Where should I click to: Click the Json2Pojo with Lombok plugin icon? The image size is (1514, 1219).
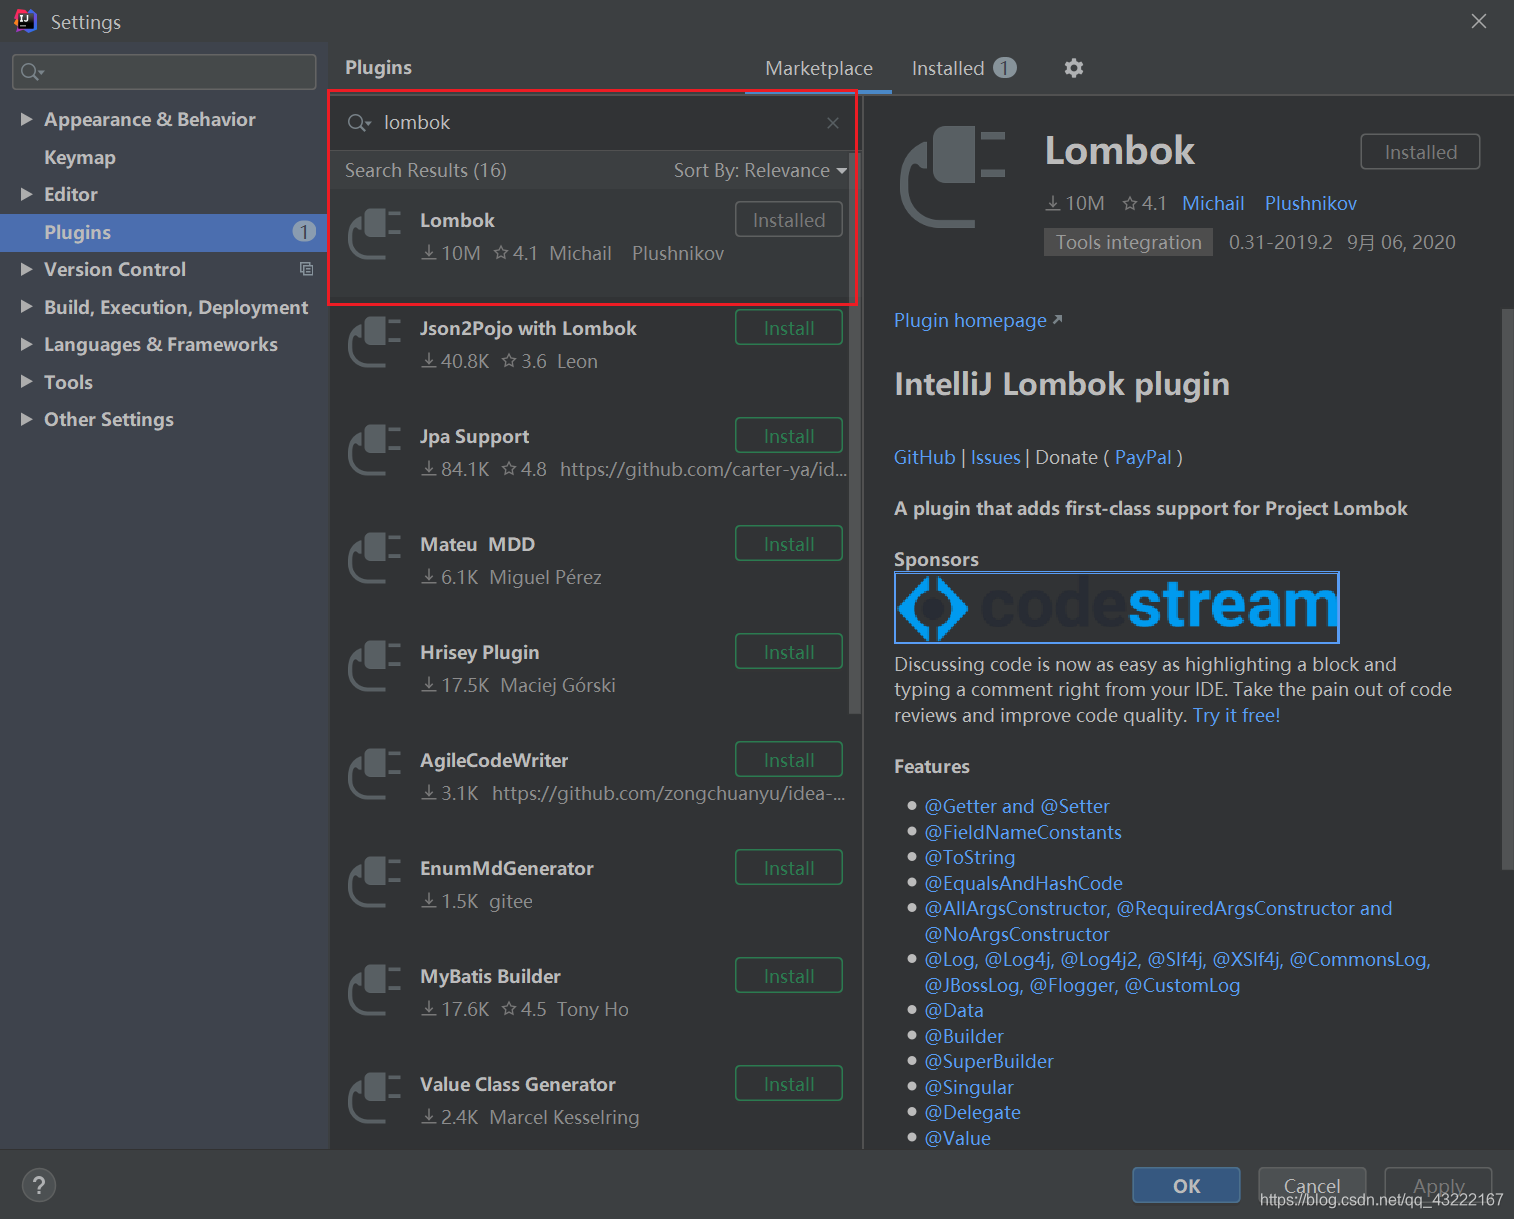pos(374,342)
